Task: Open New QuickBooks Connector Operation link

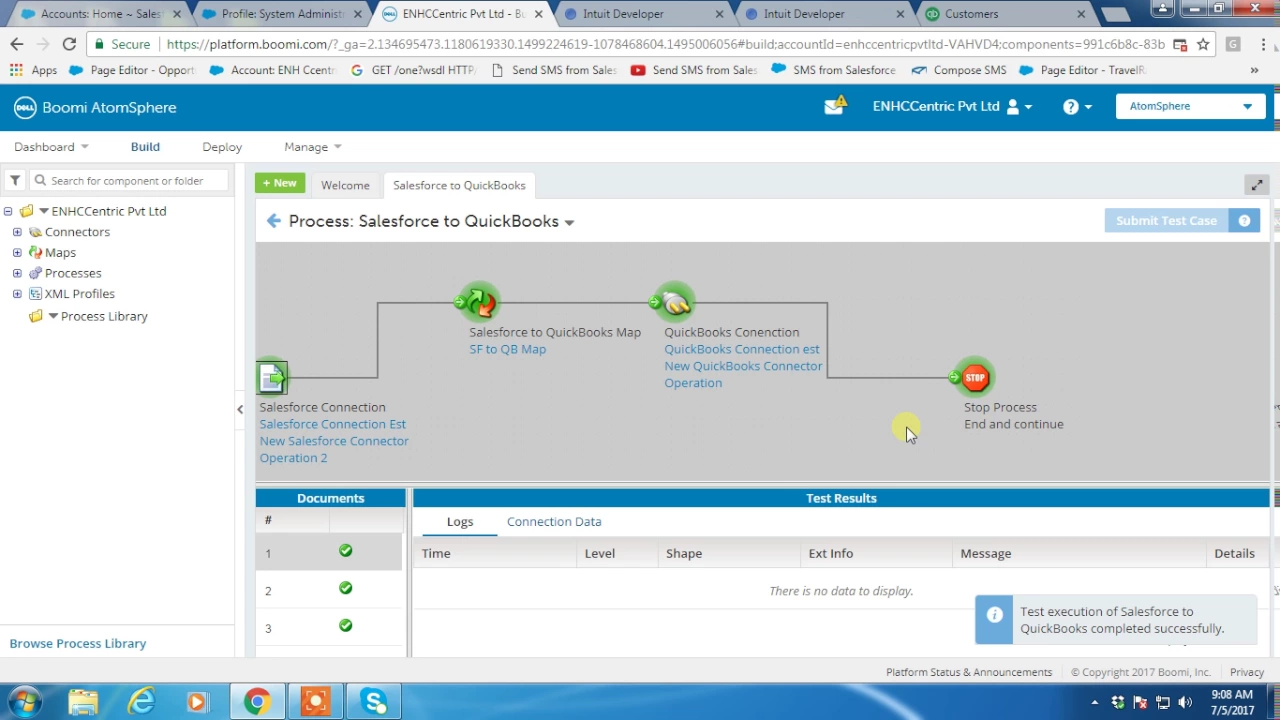Action: tap(743, 374)
